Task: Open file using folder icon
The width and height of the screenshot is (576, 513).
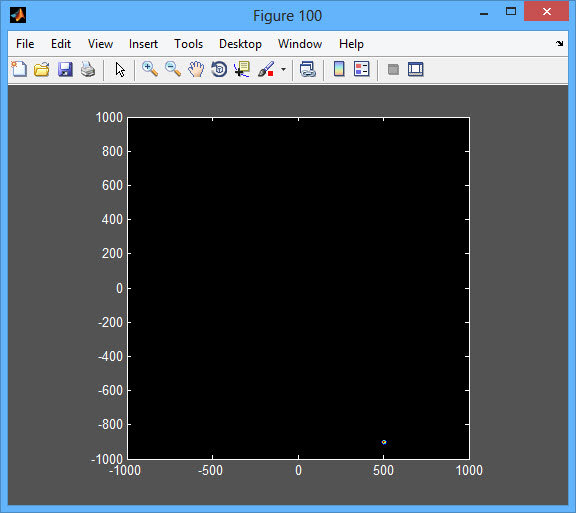Action: pos(42,69)
